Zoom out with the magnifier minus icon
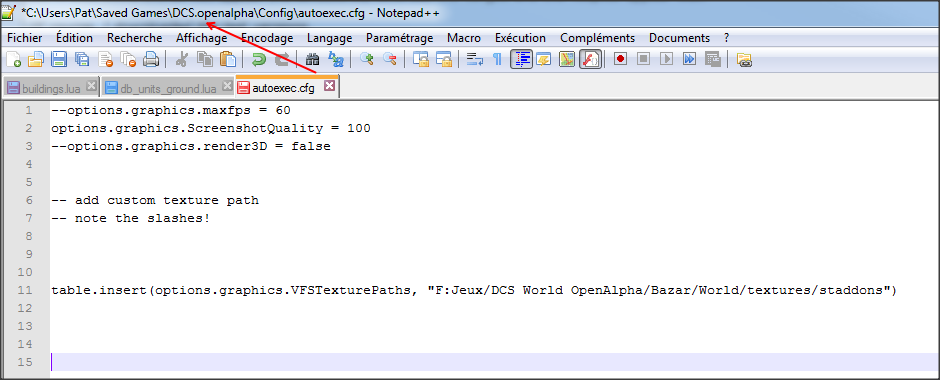The height and width of the screenshot is (380, 940). 390,59
